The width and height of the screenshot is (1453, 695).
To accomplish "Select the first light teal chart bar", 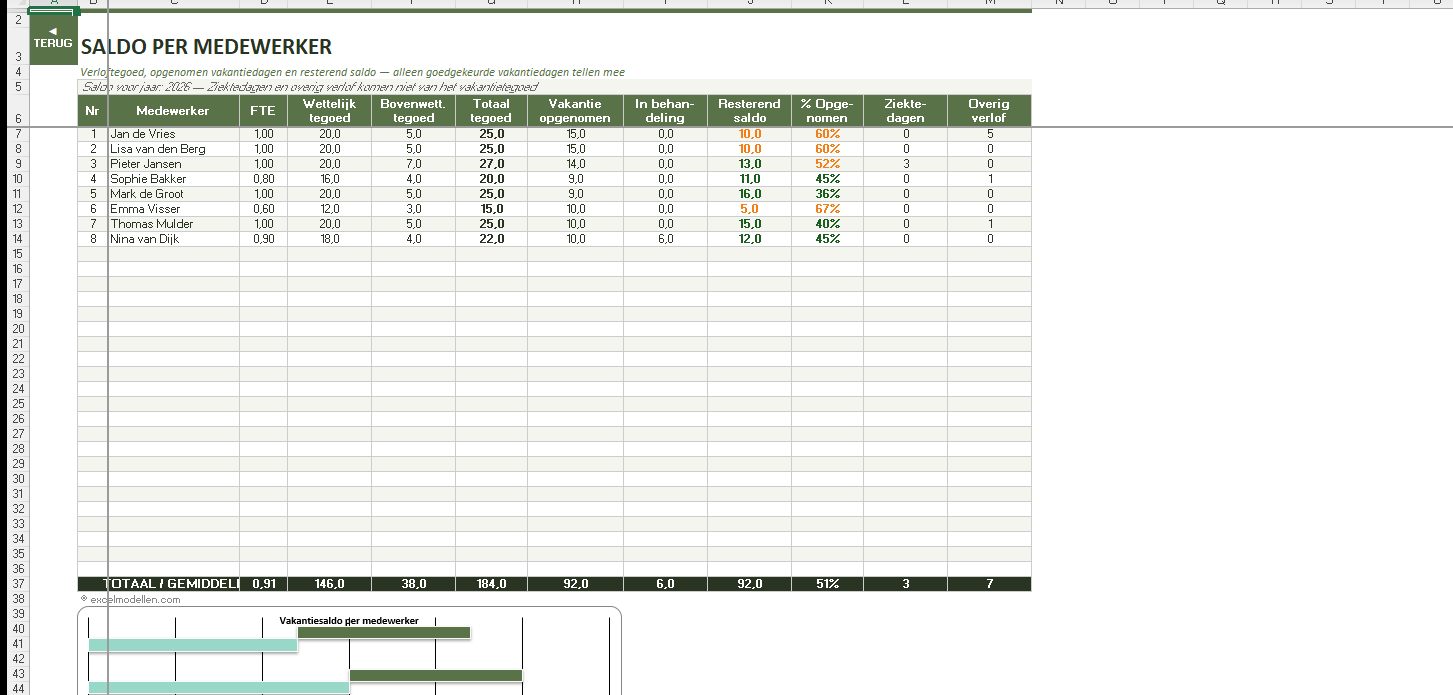I will tap(192, 645).
